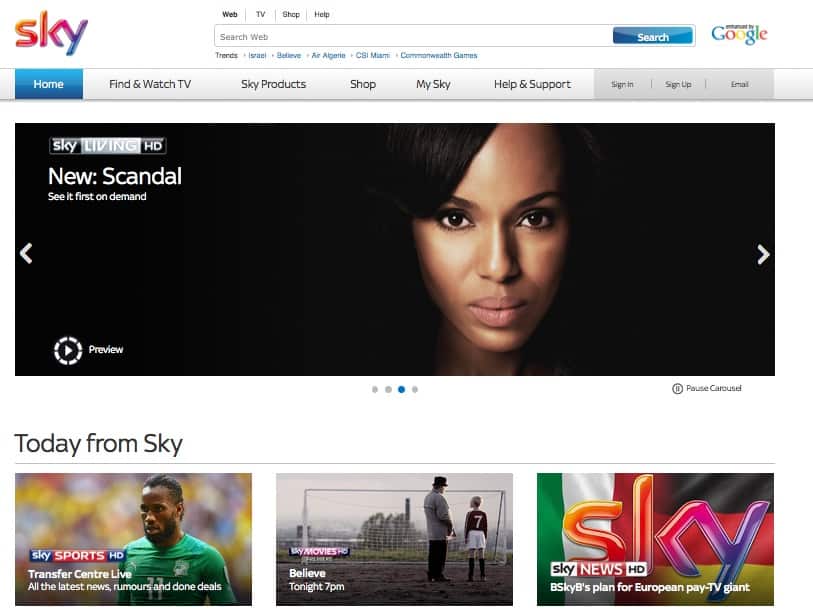Play the Scandal preview icon
This screenshot has width=813, height=615.
[x=68, y=351]
